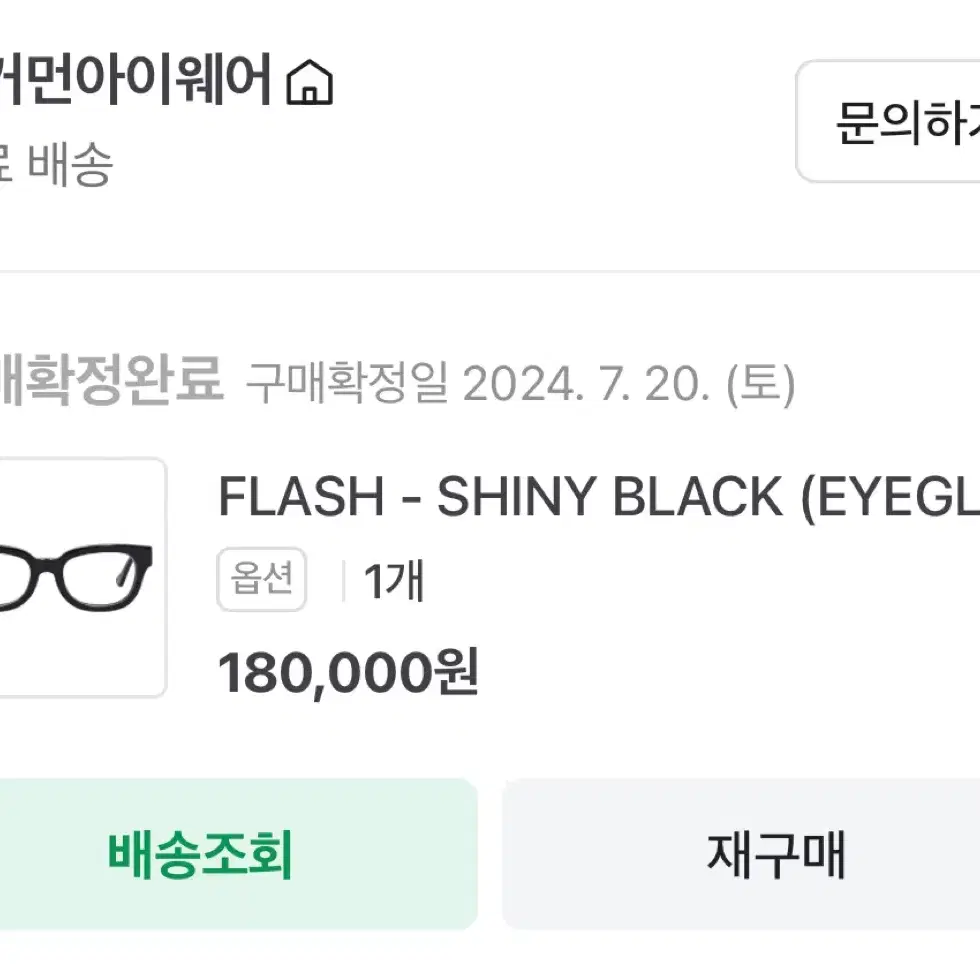Open the store home icon
Image resolution: width=980 pixels, height=980 pixels.
click(309, 82)
